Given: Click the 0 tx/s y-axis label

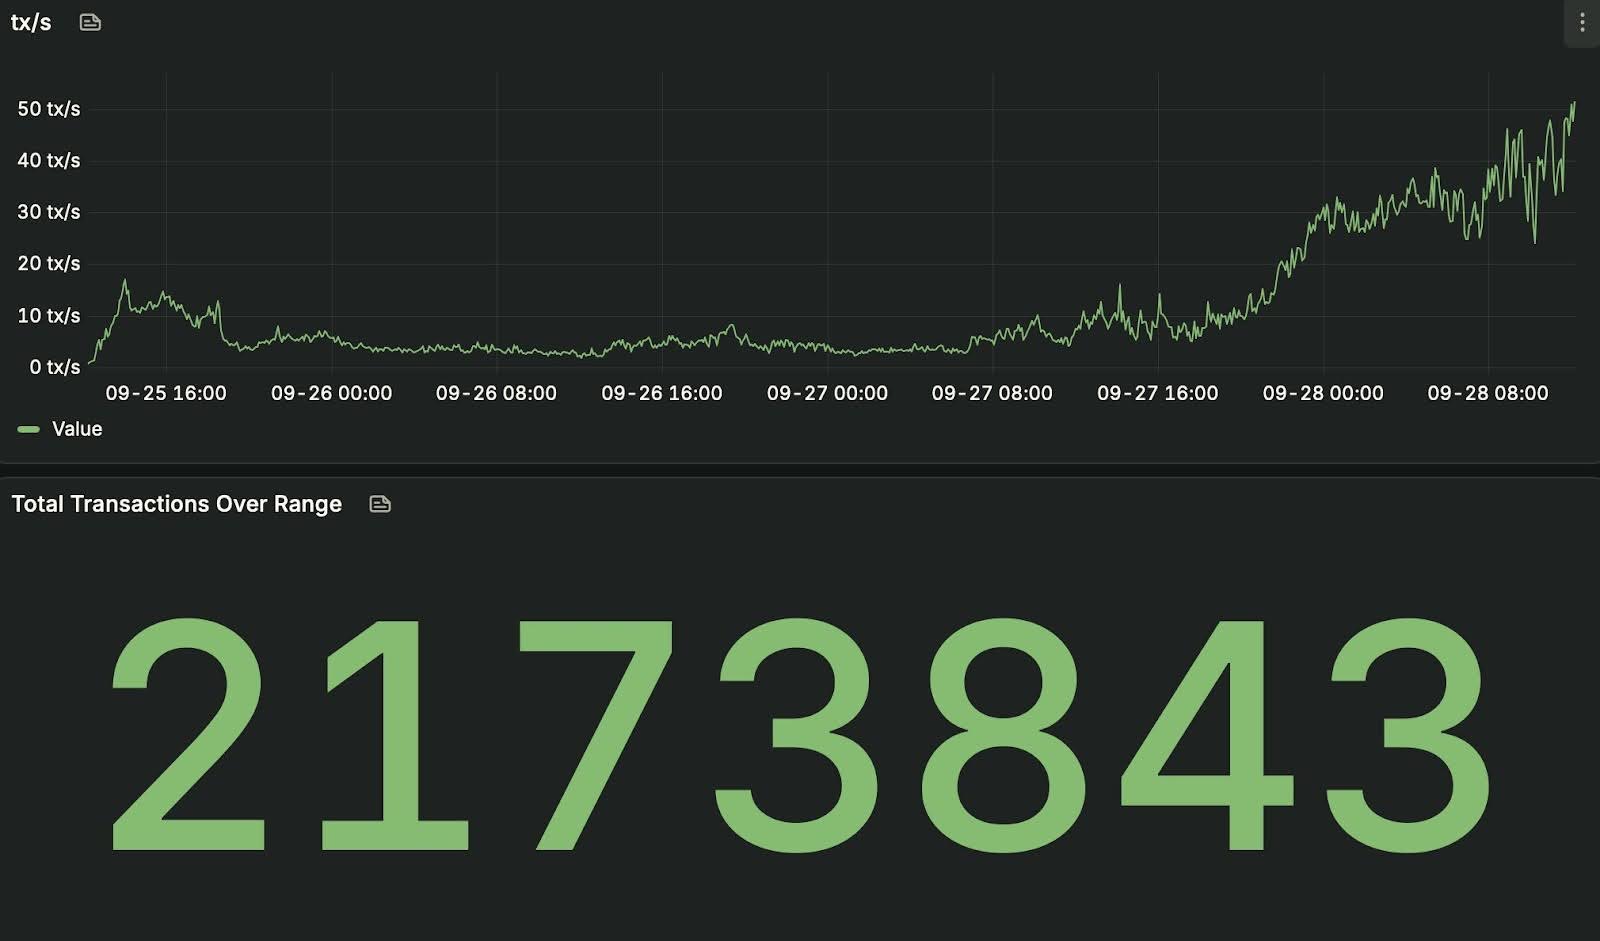Looking at the screenshot, I should 54,367.
